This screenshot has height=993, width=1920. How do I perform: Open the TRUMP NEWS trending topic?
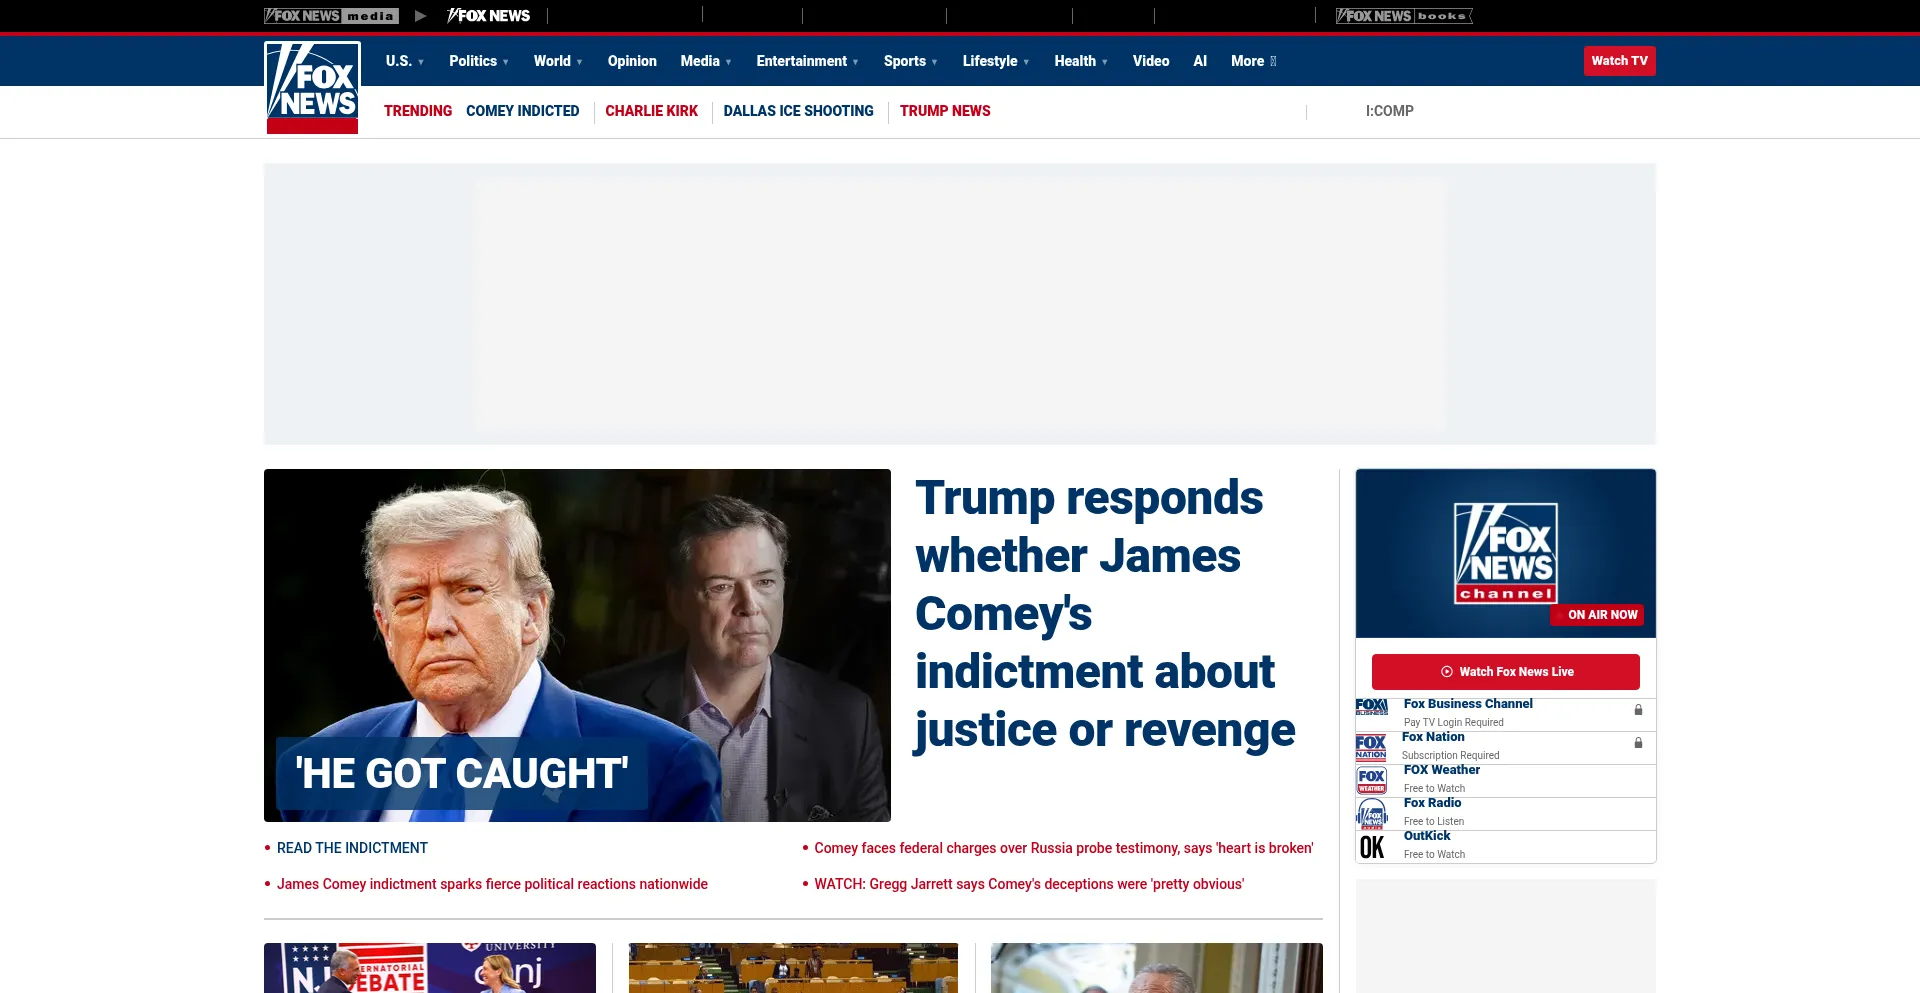pyautogui.click(x=945, y=111)
